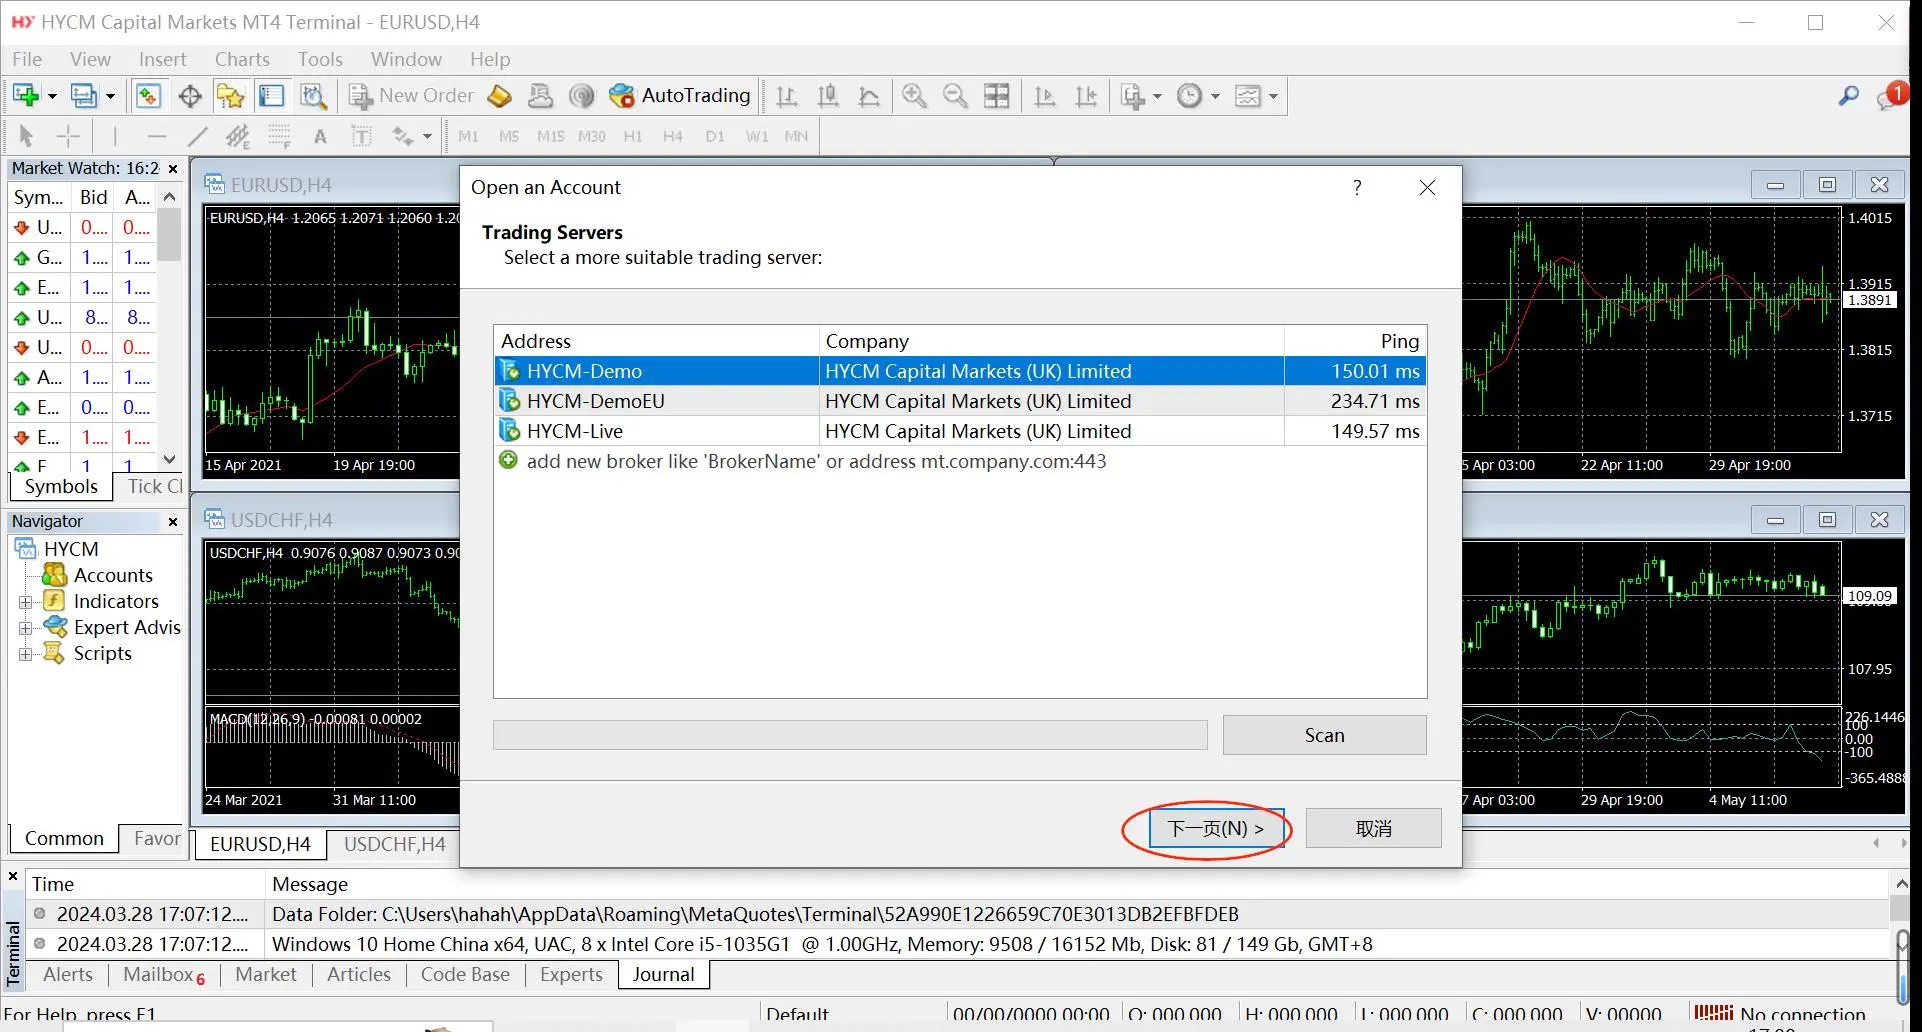Toggle the Terminal panel toolbar icon

272,96
